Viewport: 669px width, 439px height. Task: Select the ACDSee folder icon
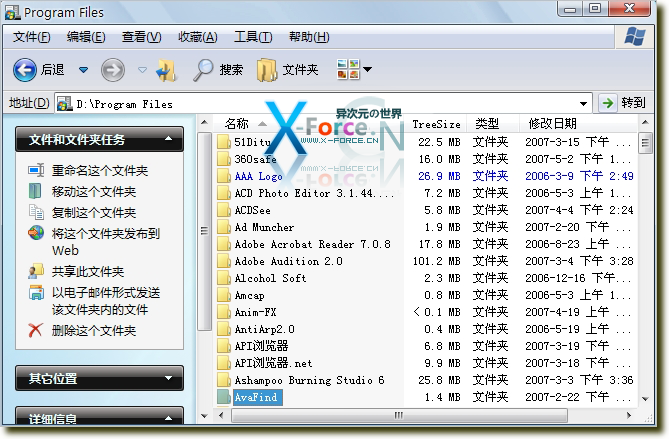point(224,210)
